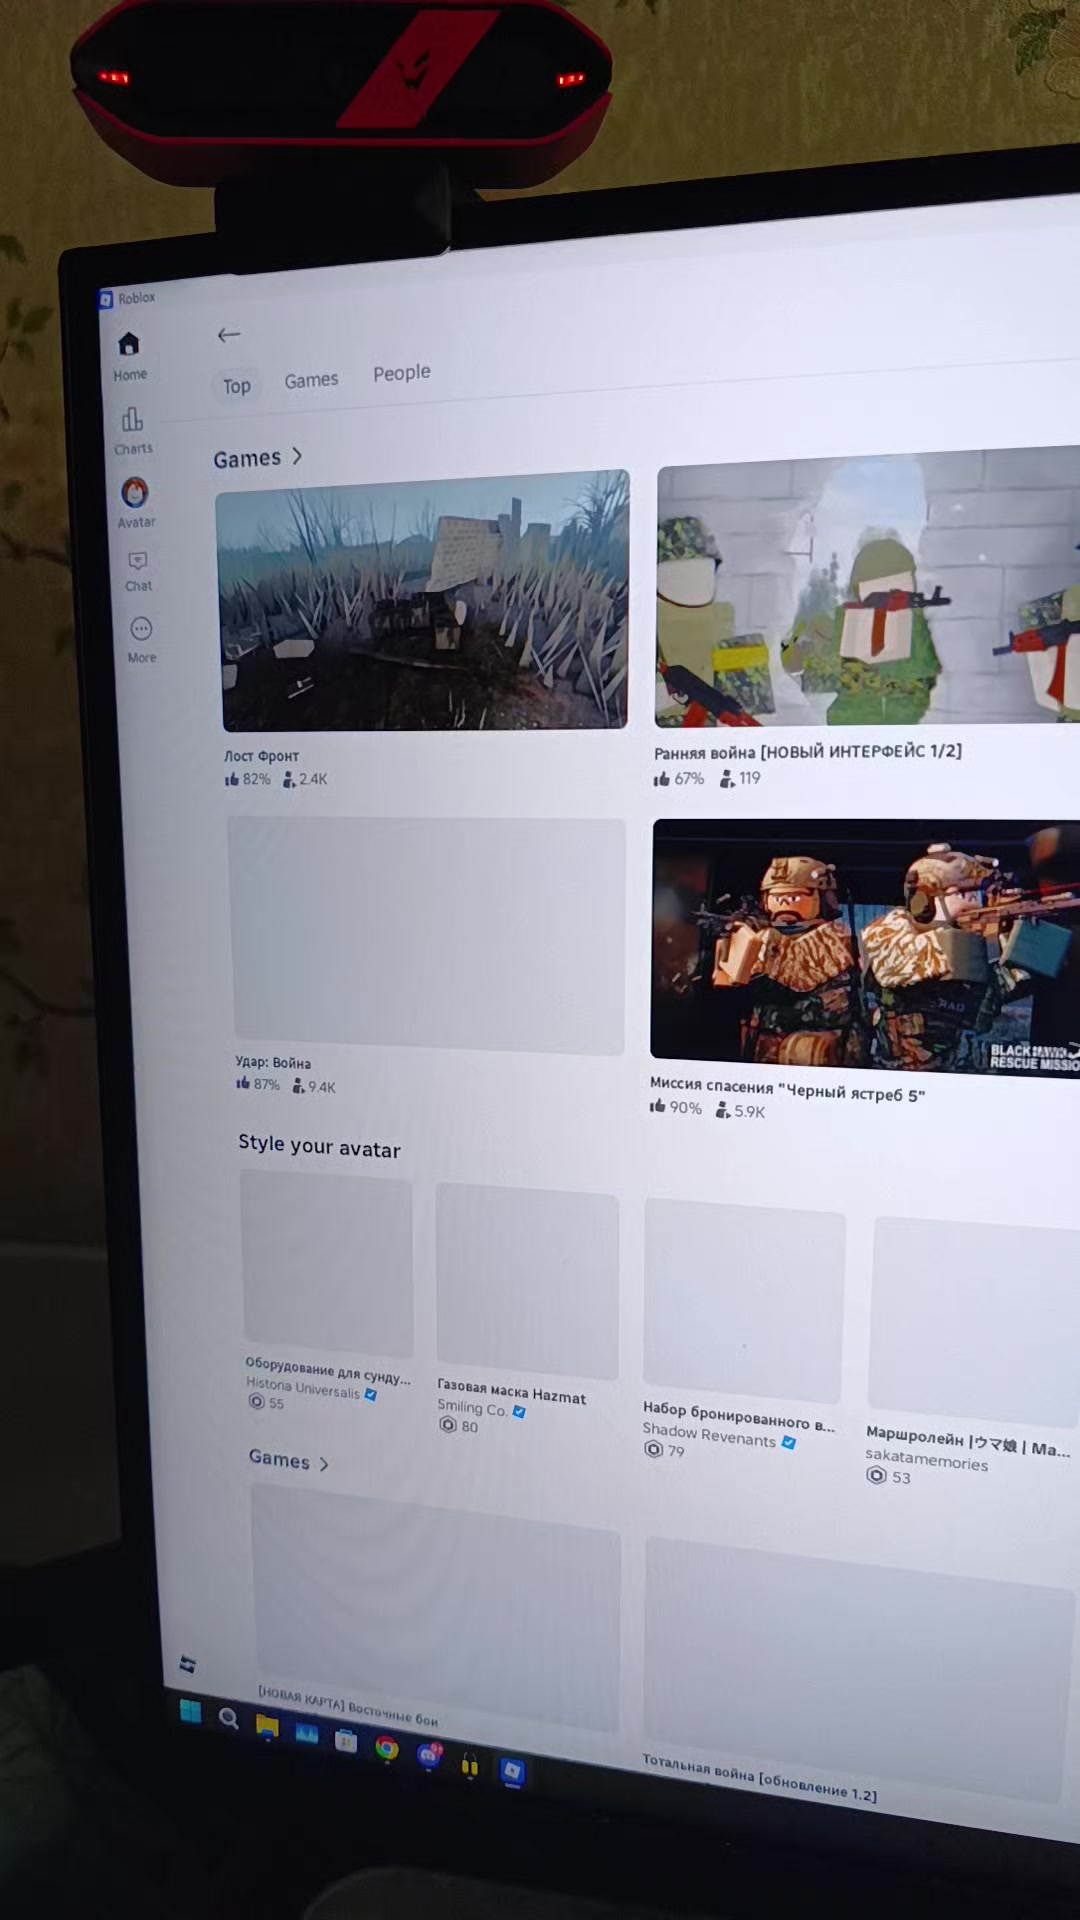Open Тотальная война [обновление 1.2] thumbnail
The height and width of the screenshot is (1920, 1080).
point(858,1670)
